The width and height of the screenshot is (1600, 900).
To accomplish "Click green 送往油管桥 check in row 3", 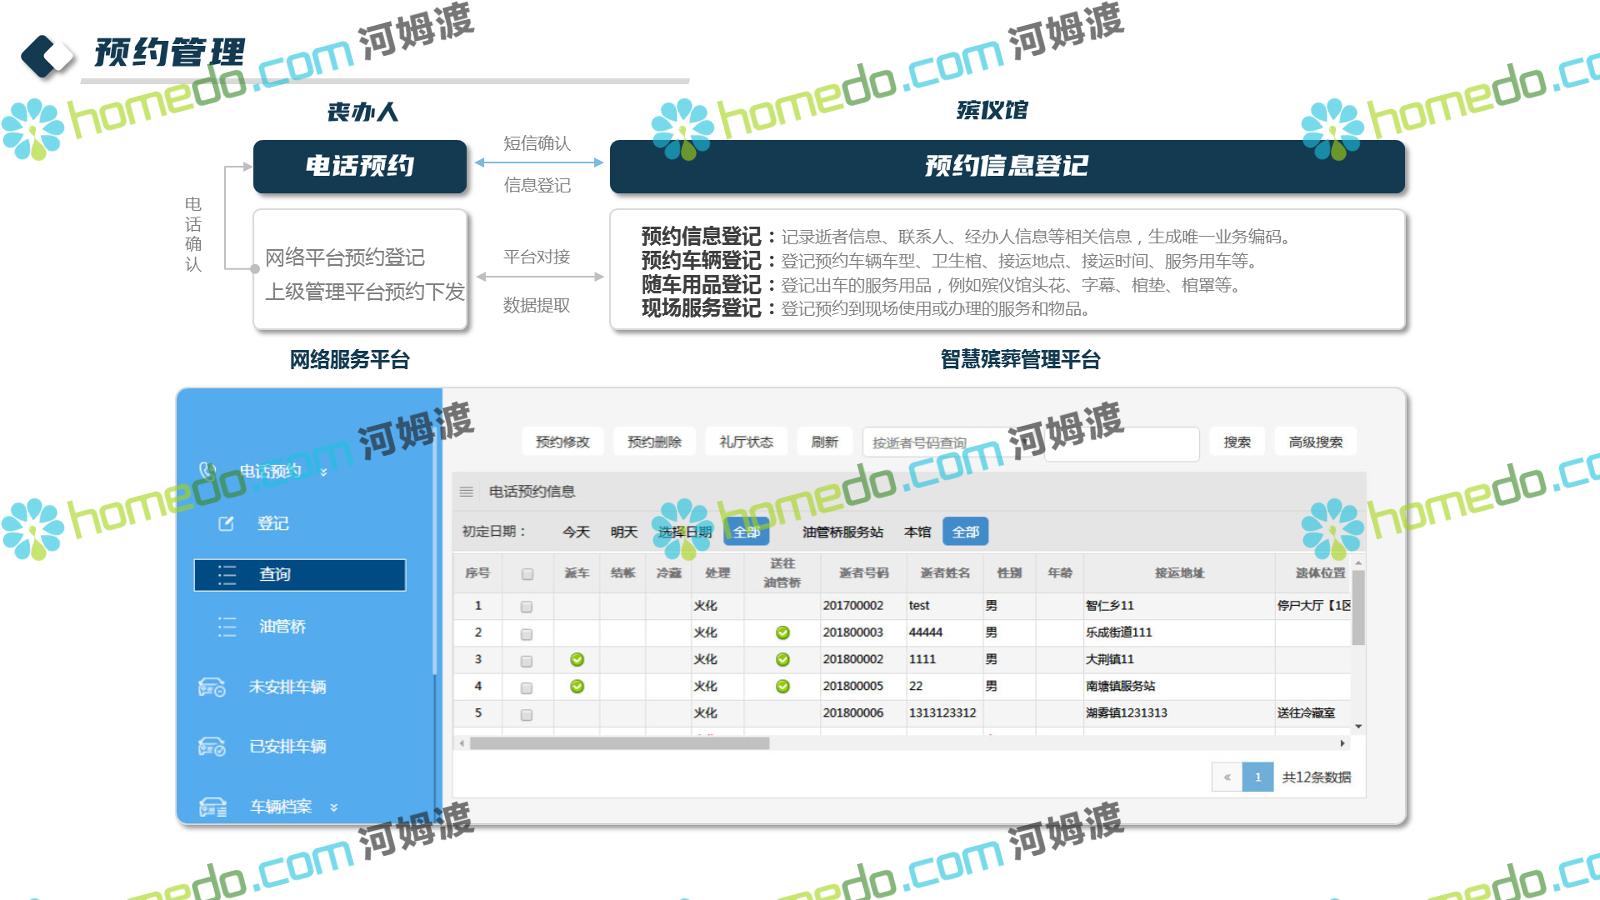I will pyautogui.click(x=783, y=660).
